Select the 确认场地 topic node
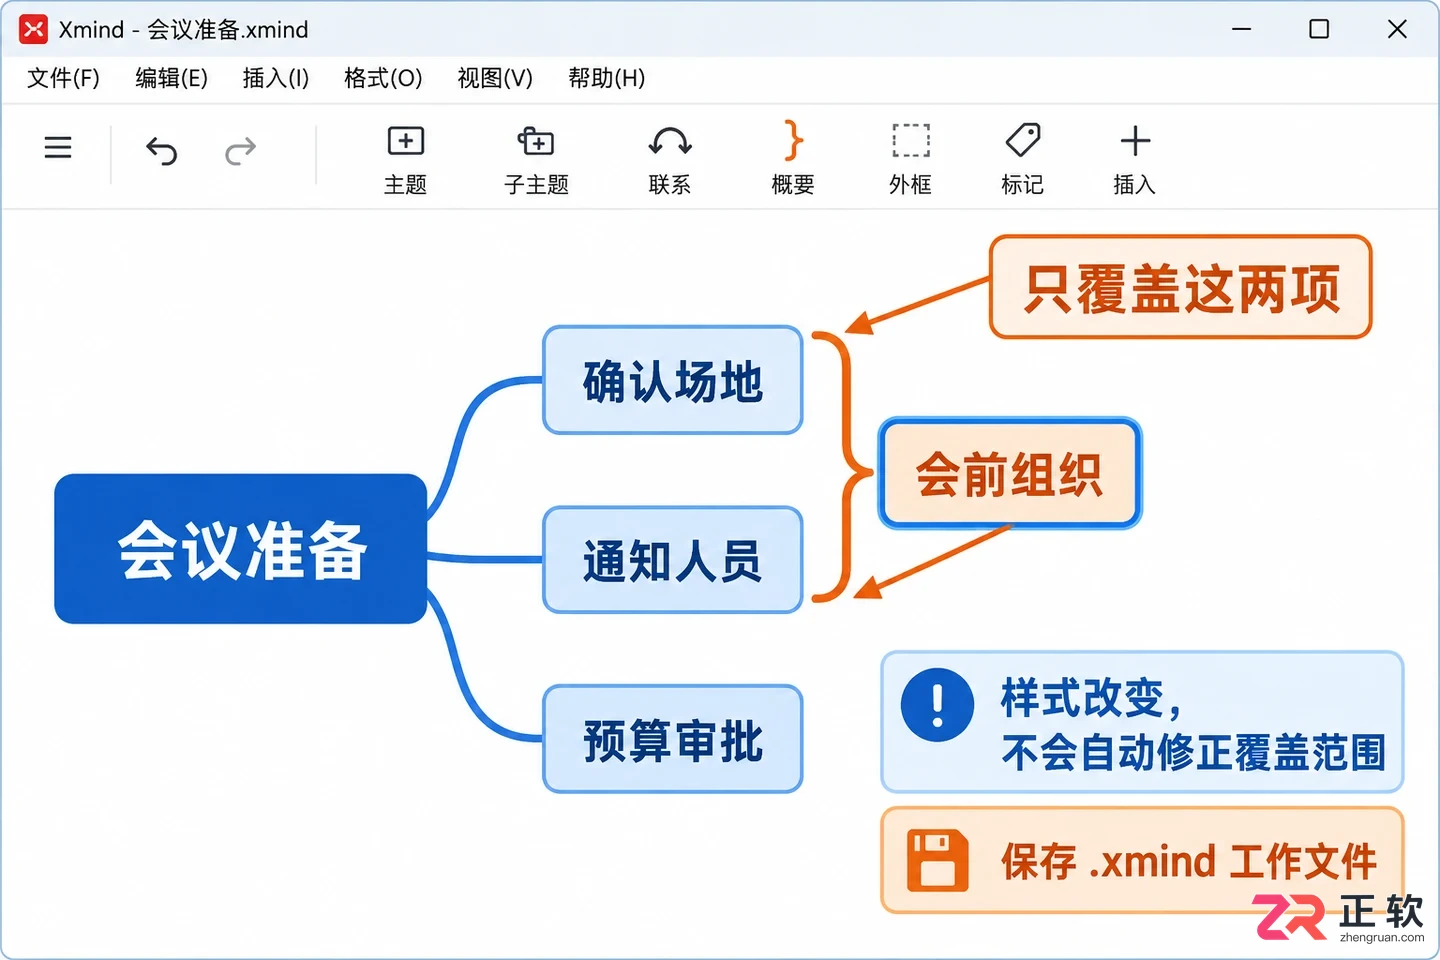Viewport: 1440px width, 960px height. point(673,380)
